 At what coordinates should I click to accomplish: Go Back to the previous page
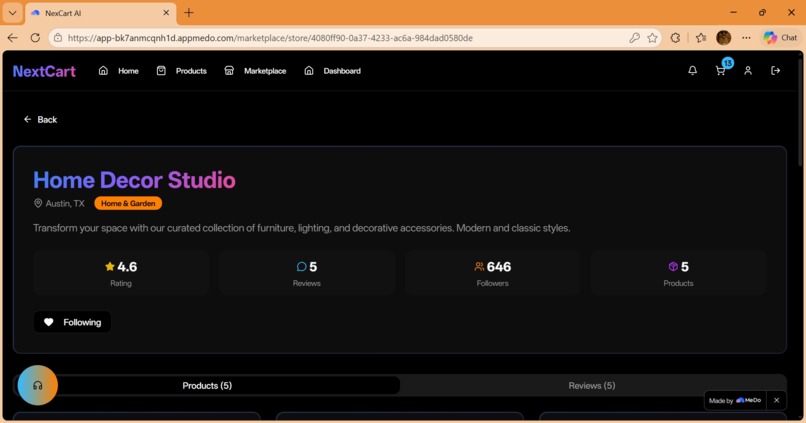(40, 119)
